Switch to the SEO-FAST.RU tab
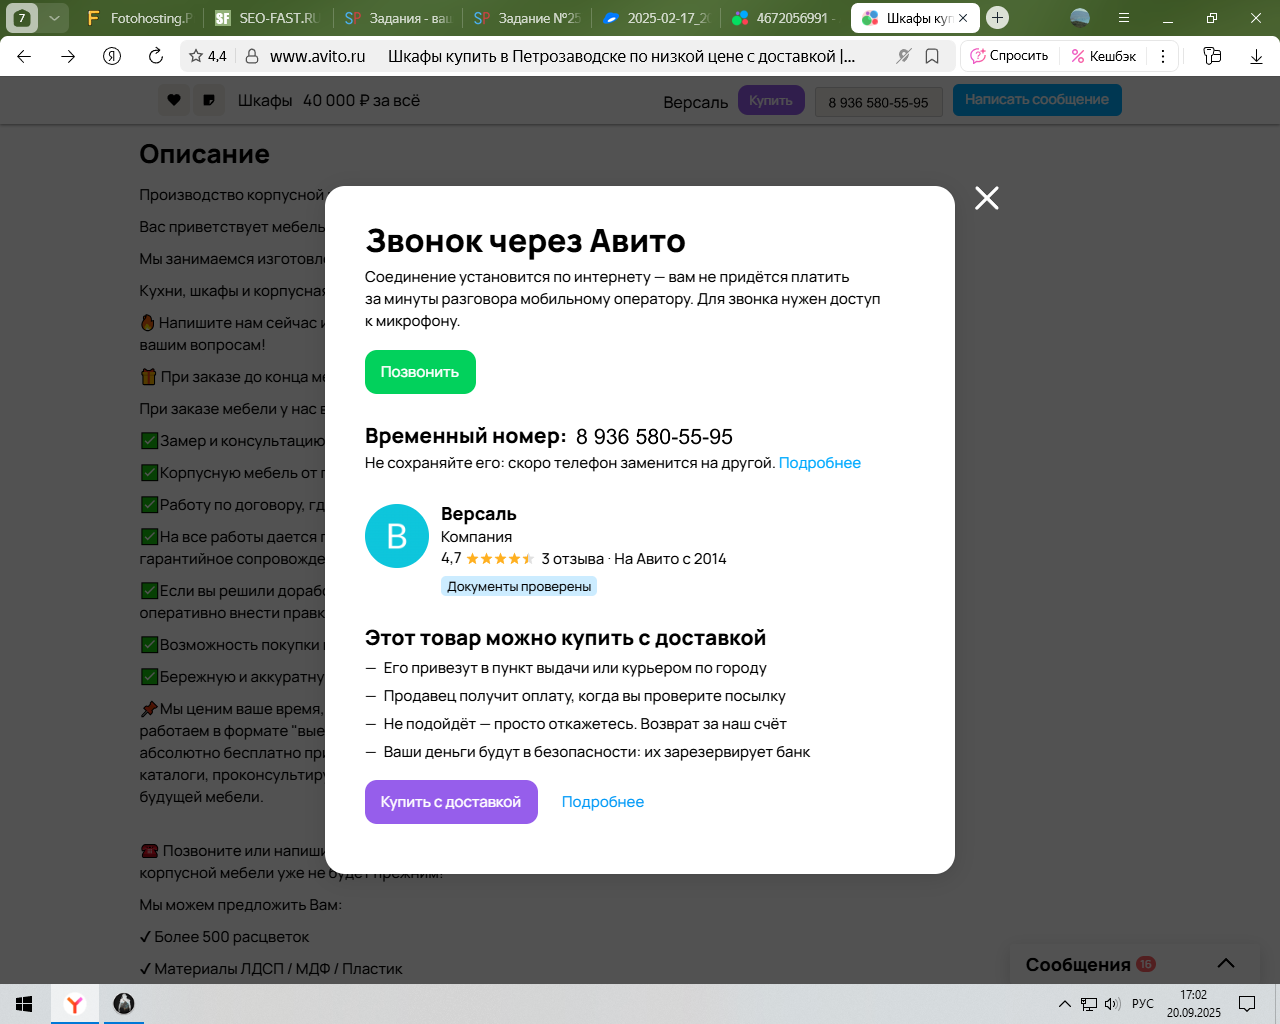The width and height of the screenshot is (1280, 1024). coord(268,18)
